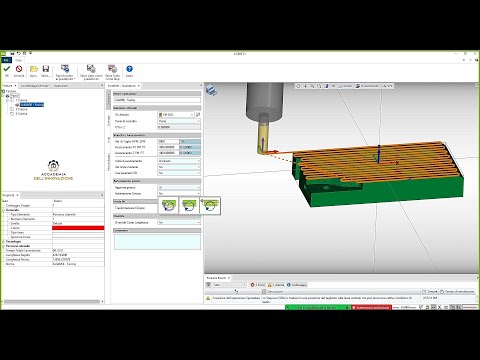
Task: Toggle the Evidenziazioni highlights button
Action: tap(367, 86)
